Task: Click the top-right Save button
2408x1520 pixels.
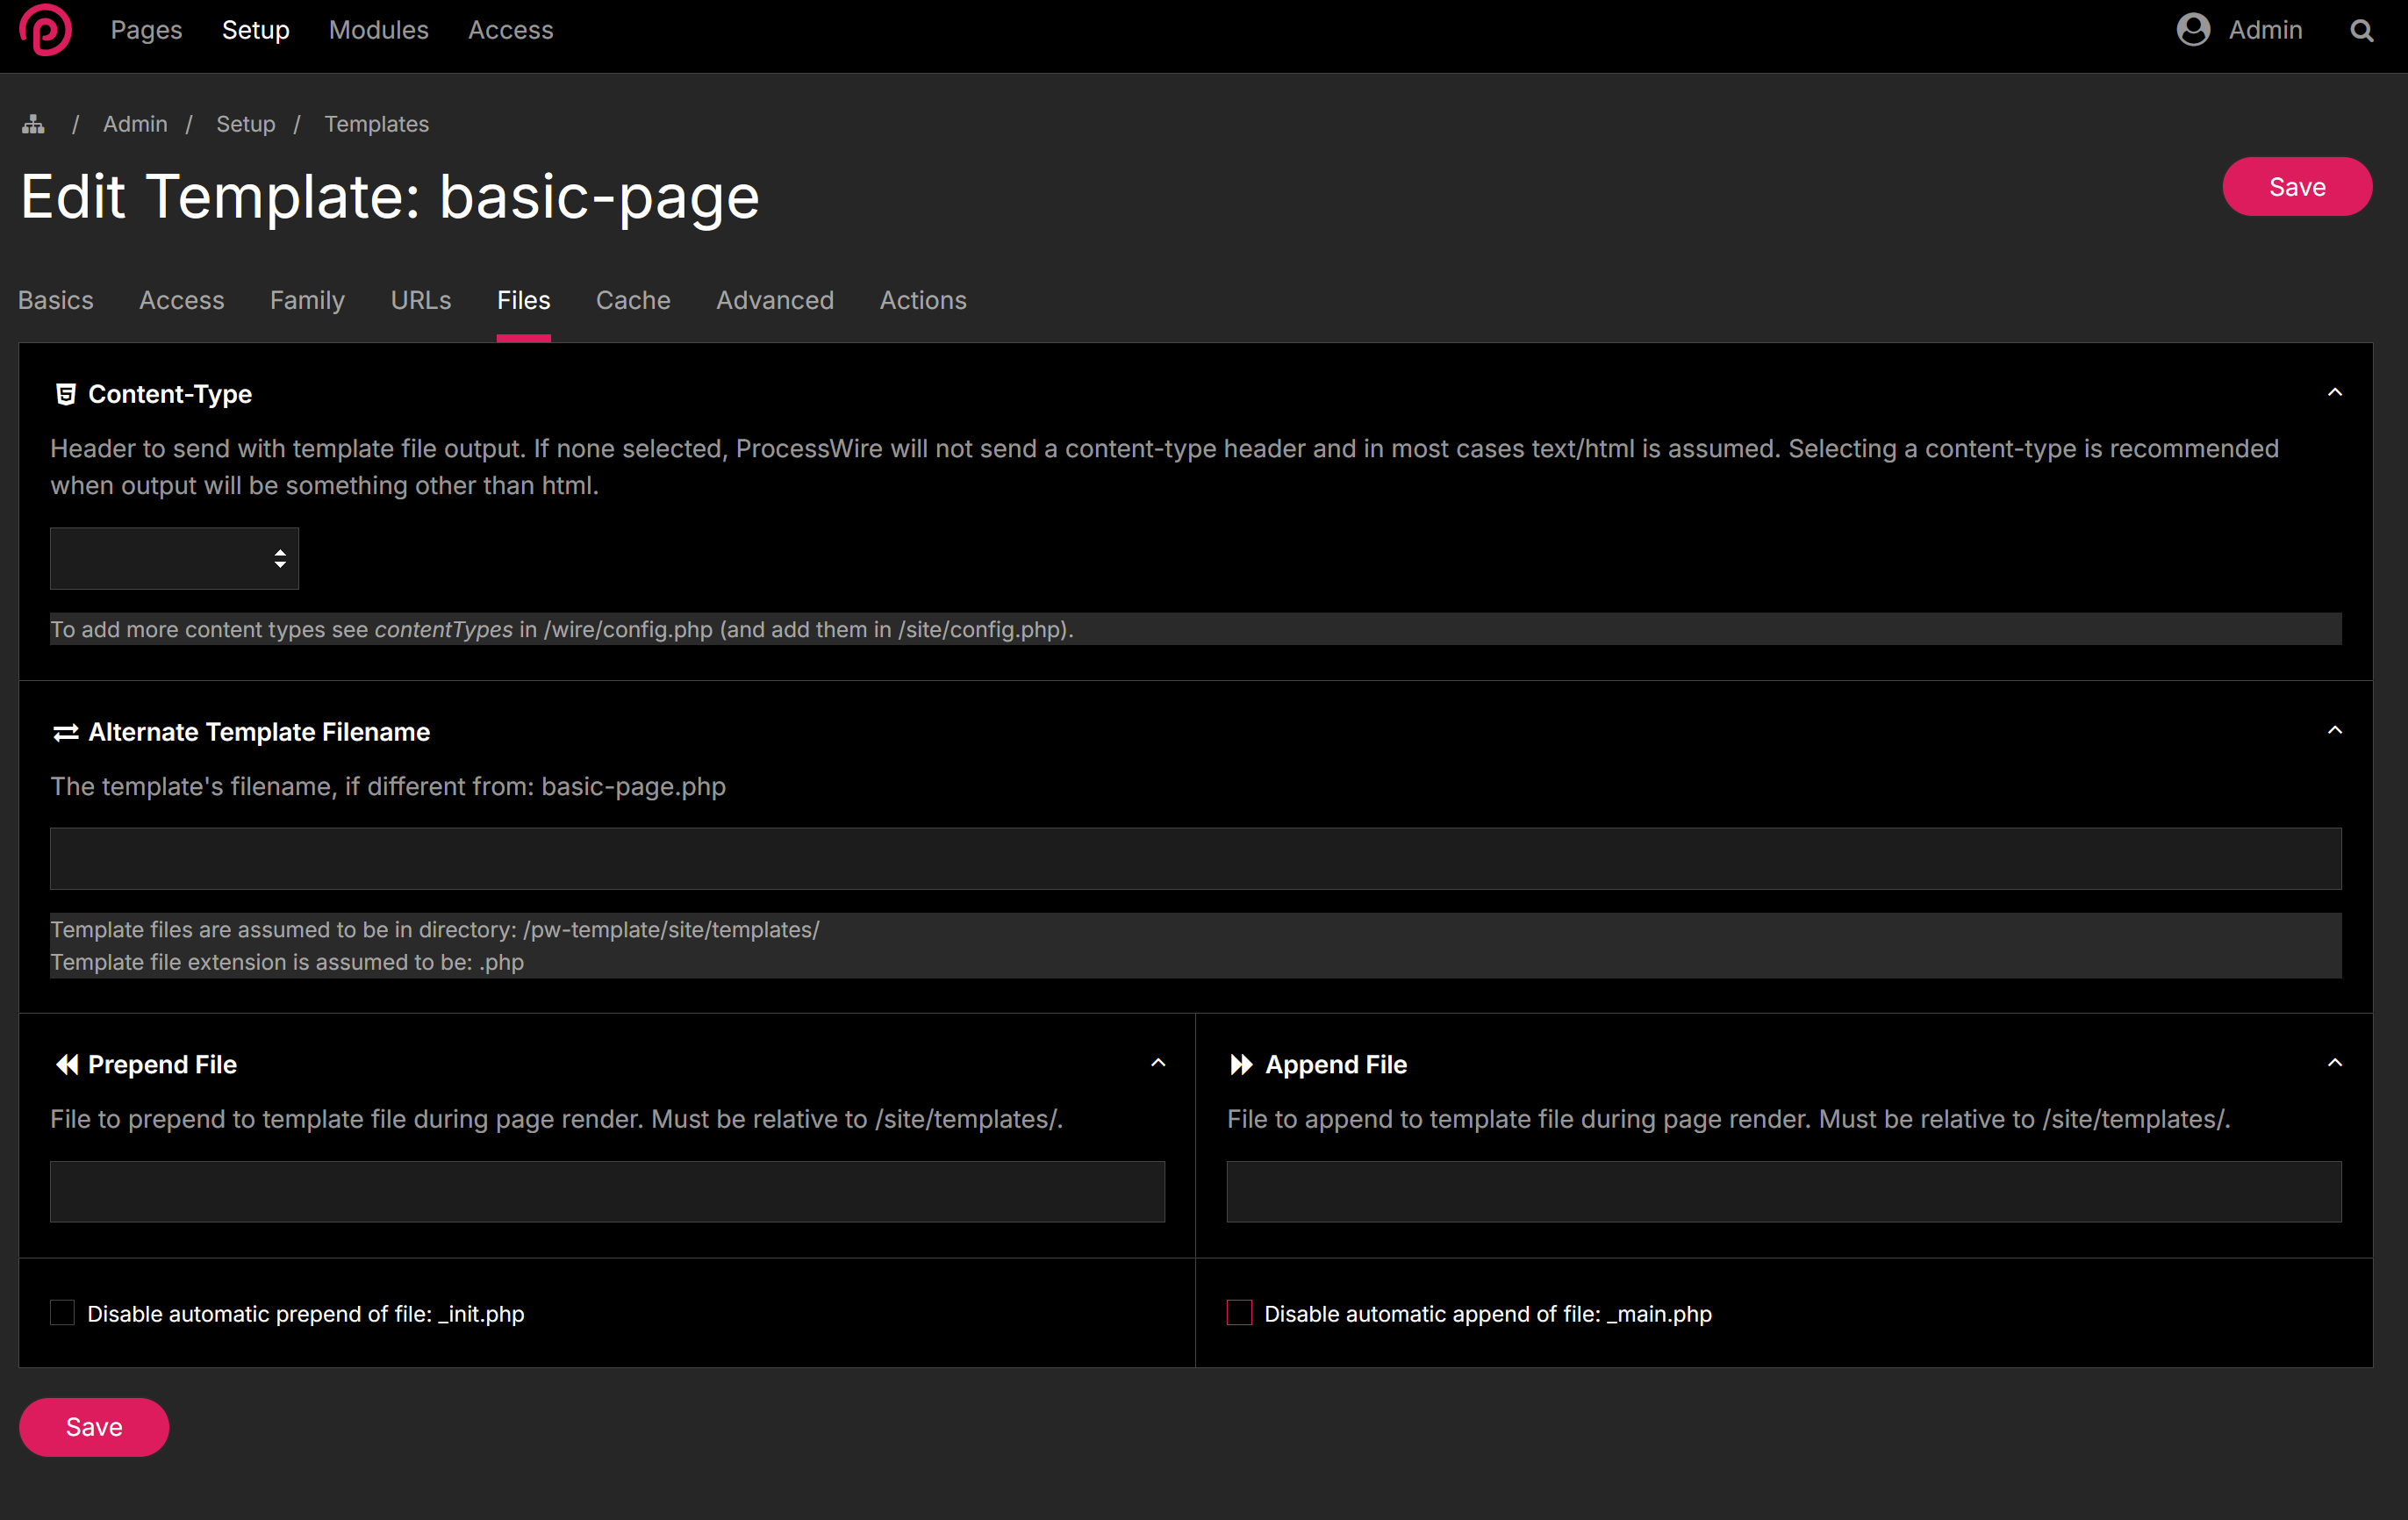Action: (2296, 187)
